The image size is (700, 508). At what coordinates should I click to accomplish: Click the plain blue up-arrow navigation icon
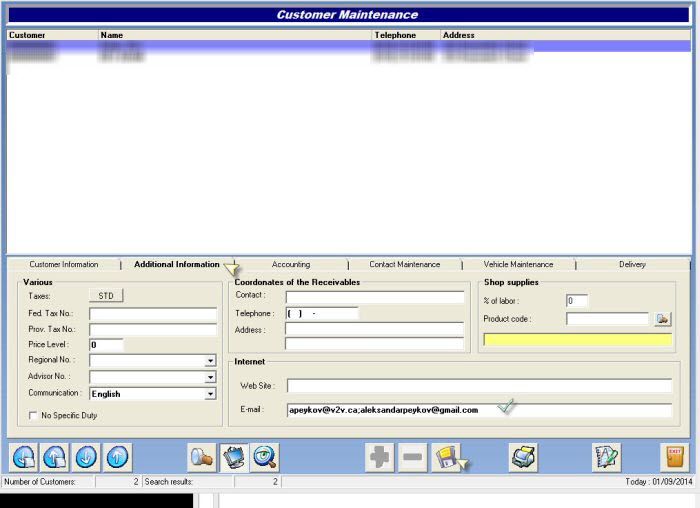tap(117, 457)
